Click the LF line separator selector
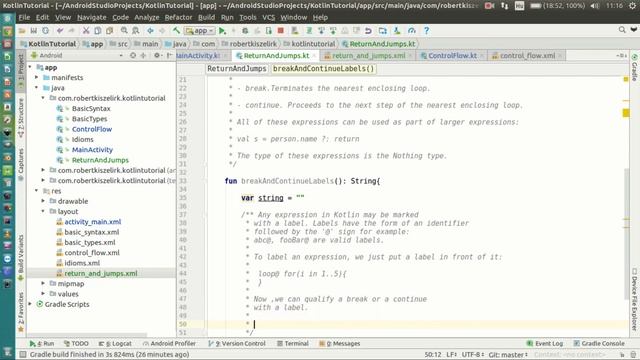 (x=451, y=355)
